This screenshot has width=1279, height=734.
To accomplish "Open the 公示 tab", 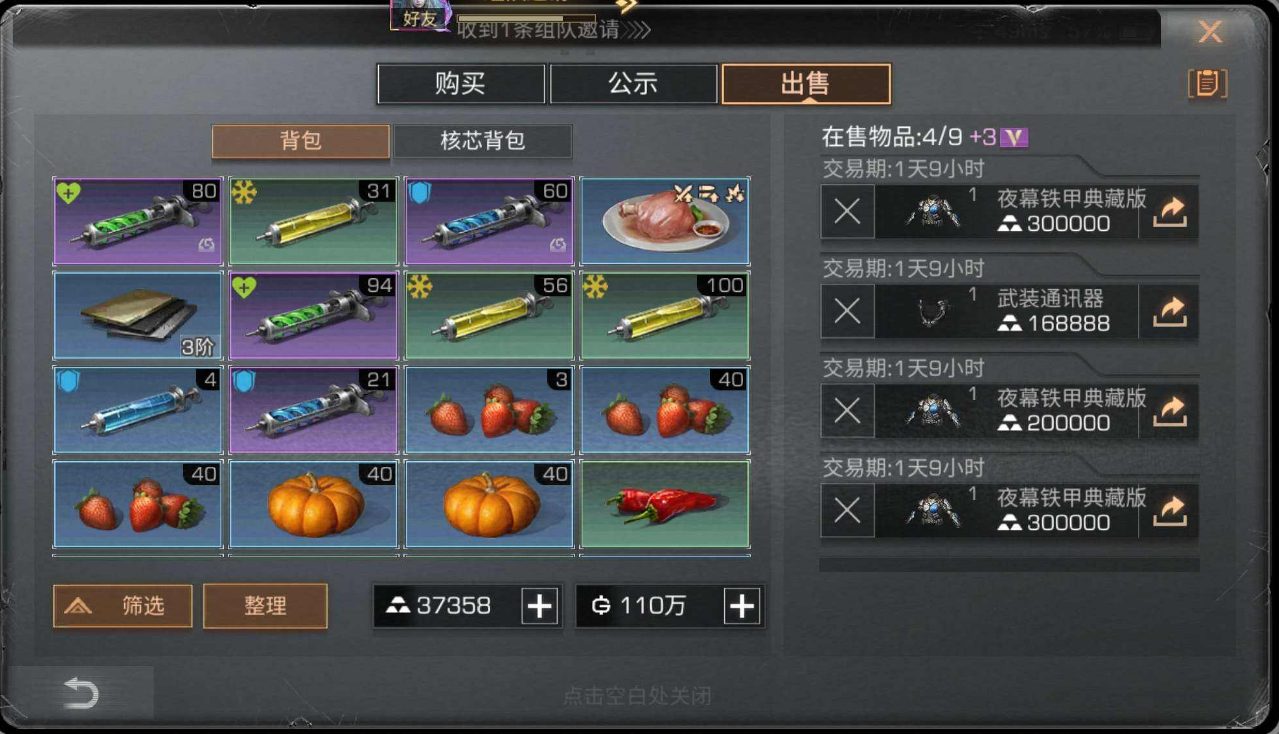I will tap(634, 84).
